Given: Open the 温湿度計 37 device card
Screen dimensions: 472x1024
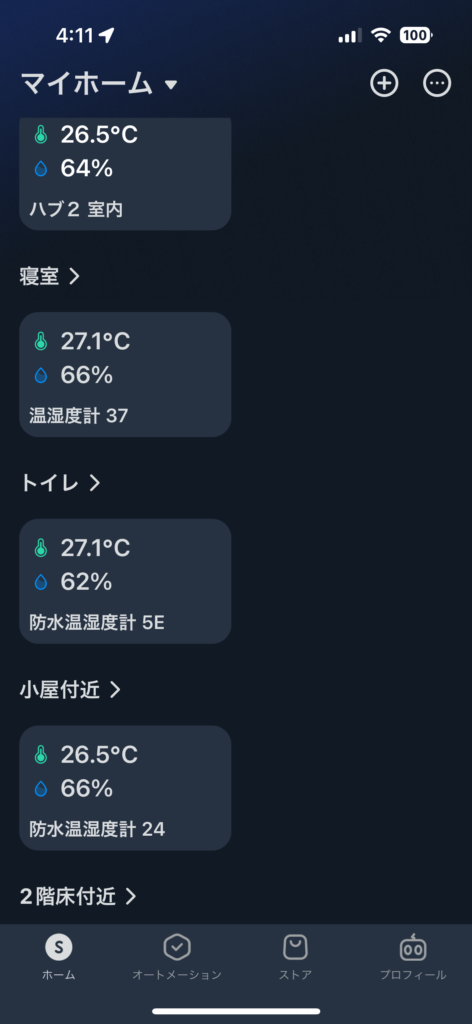Looking at the screenshot, I should (125, 374).
